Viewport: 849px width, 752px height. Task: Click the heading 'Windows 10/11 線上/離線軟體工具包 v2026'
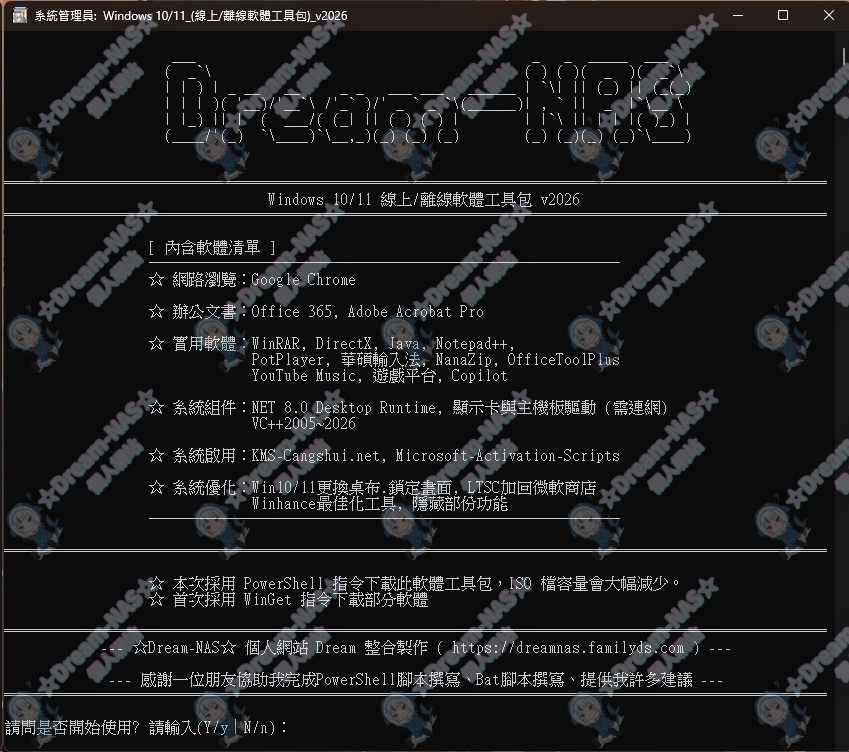(x=423, y=199)
